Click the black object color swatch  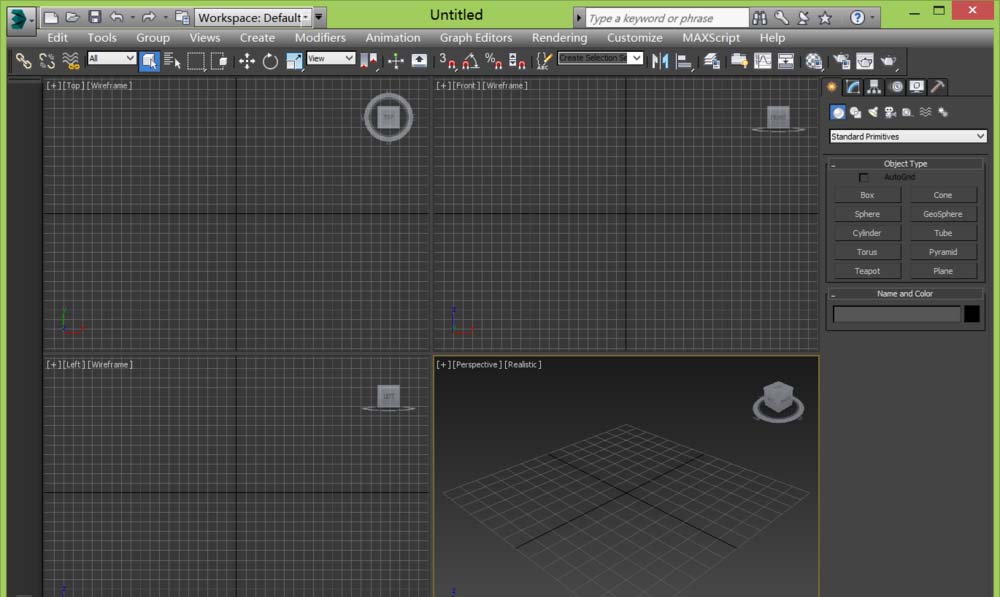point(971,314)
